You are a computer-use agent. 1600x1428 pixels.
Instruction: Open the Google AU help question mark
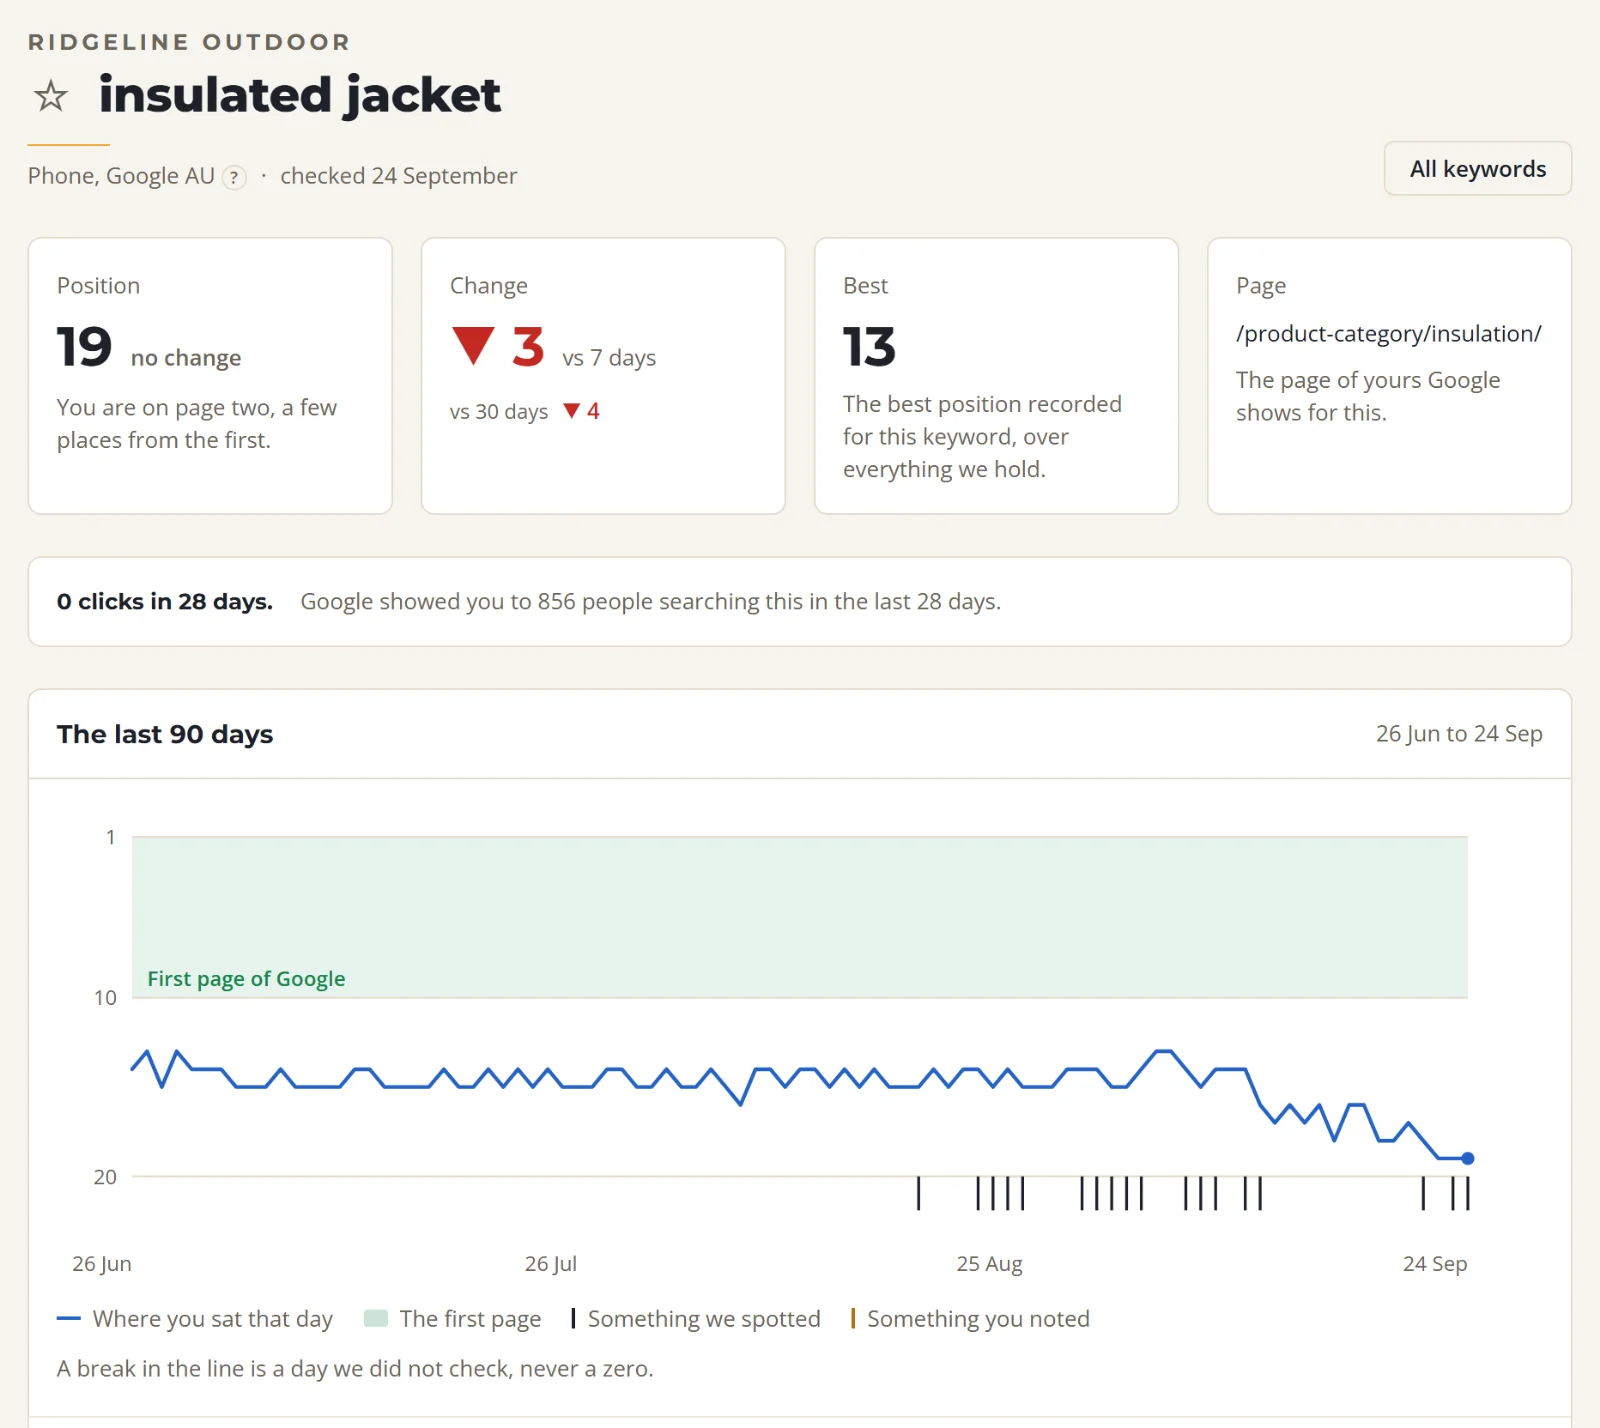(x=234, y=177)
